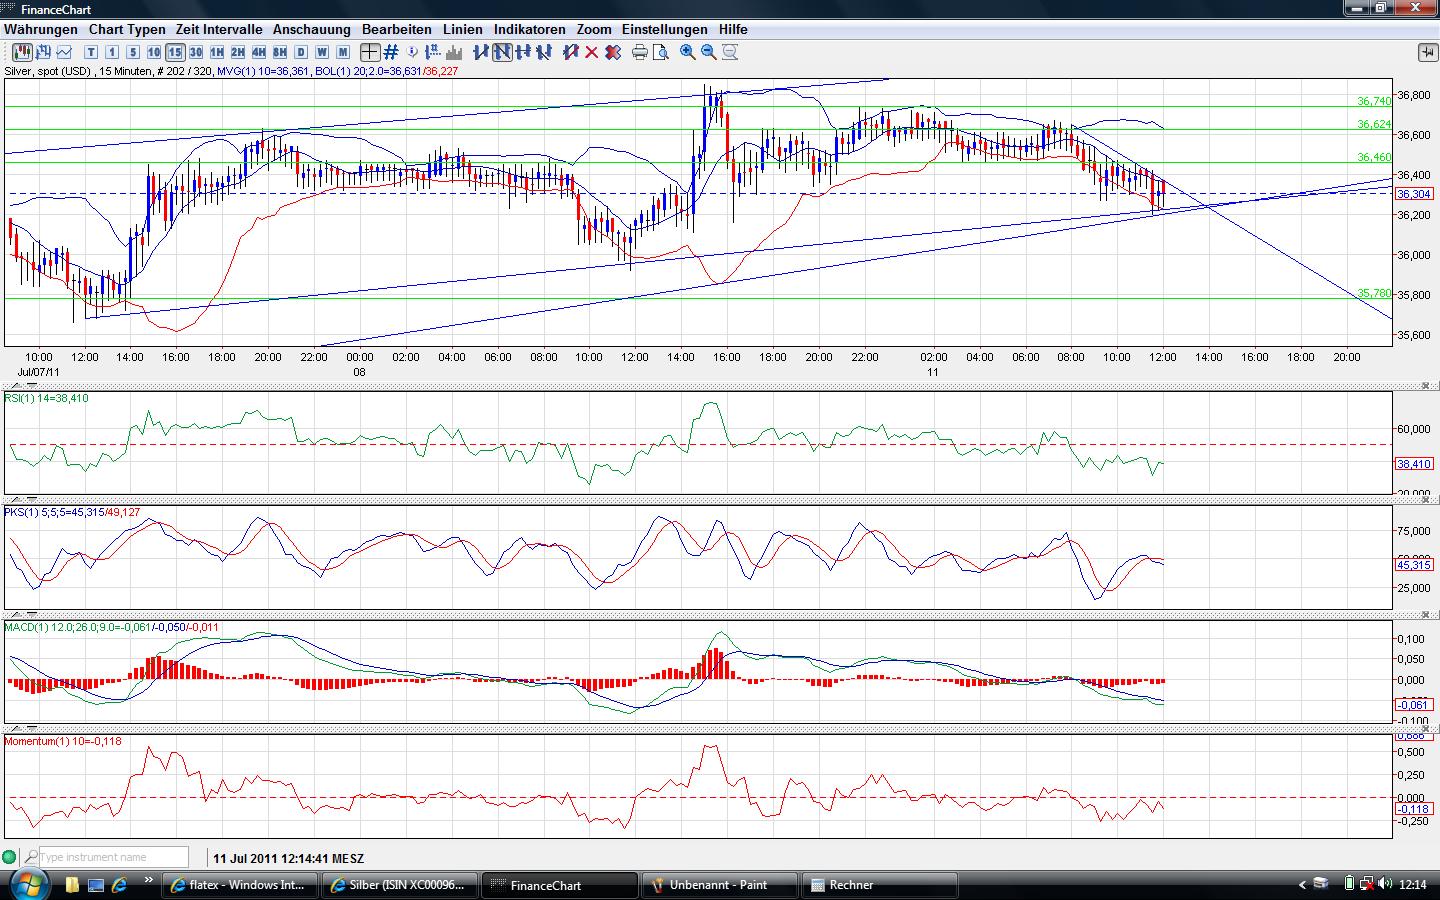
Task: Click the Type instrument name search field
Action: [x=113, y=857]
